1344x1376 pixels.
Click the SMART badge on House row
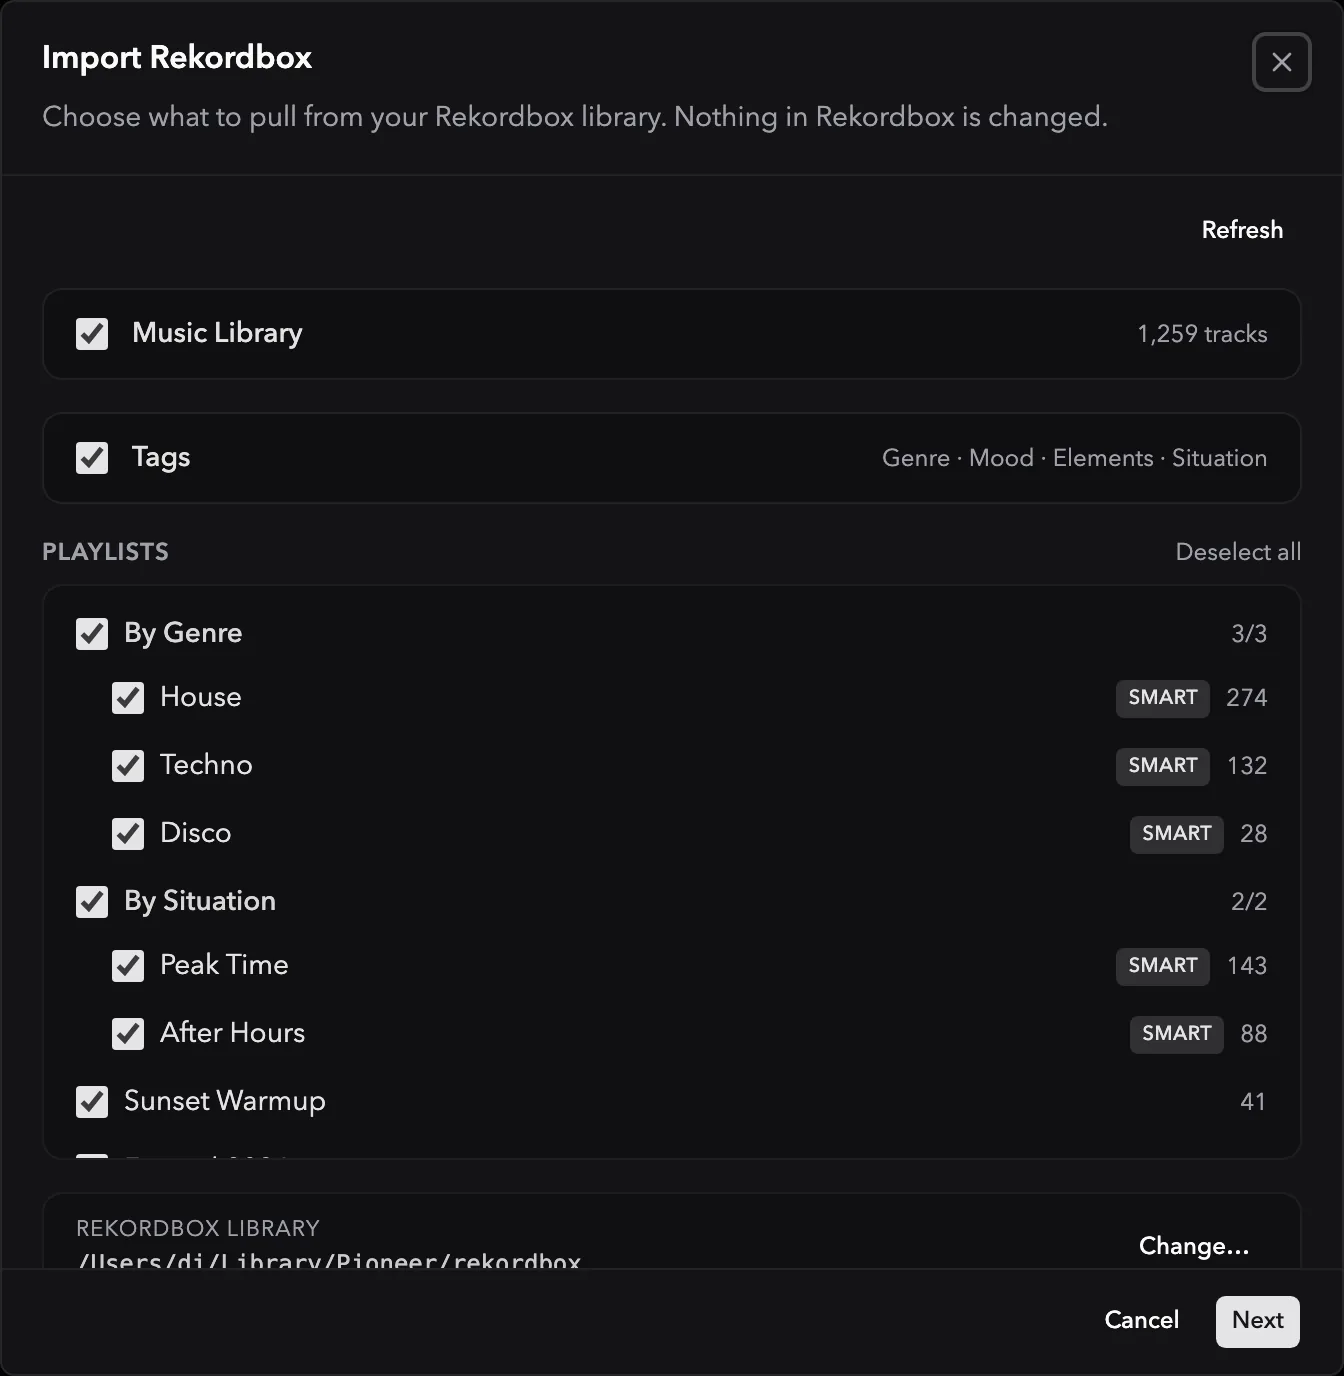pyautogui.click(x=1163, y=698)
